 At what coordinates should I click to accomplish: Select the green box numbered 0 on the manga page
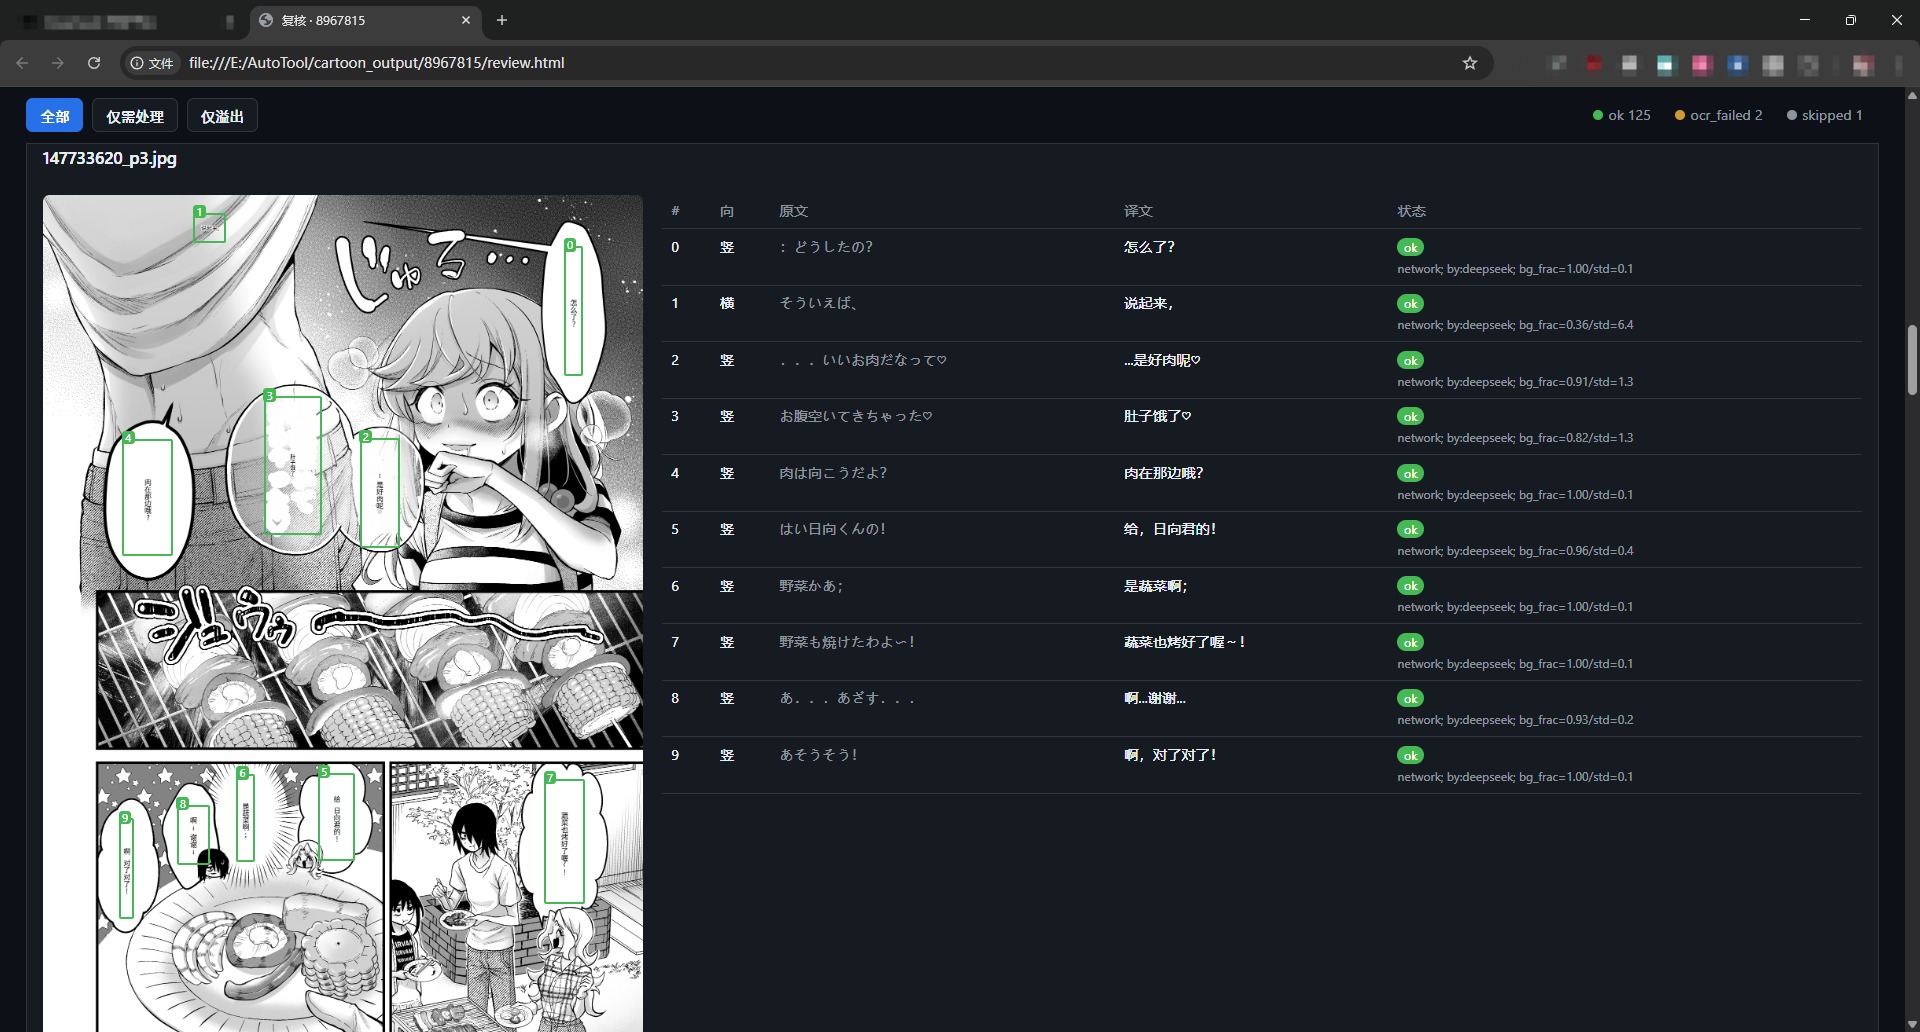click(x=573, y=310)
